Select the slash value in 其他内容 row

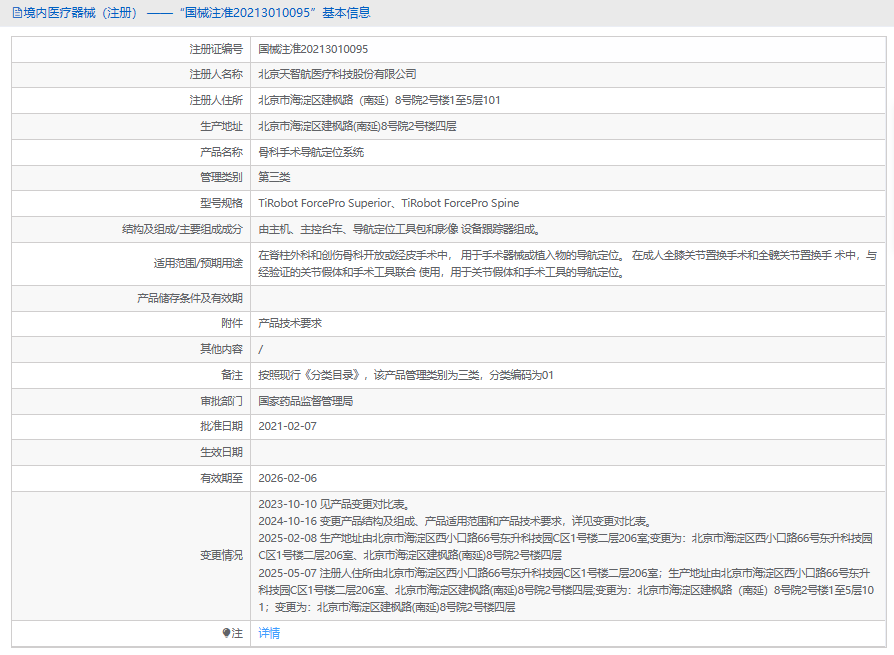(261, 349)
